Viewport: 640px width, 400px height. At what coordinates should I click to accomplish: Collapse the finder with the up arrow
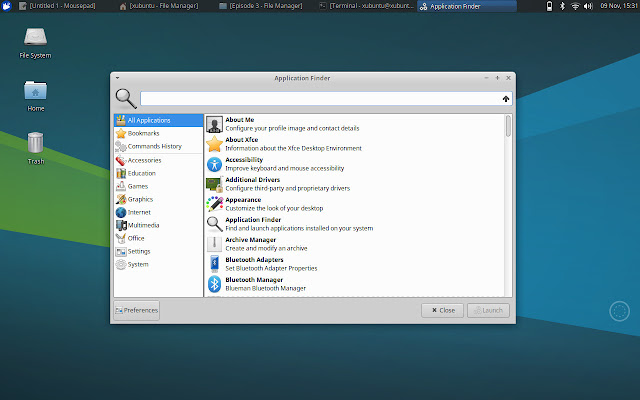[x=506, y=99]
